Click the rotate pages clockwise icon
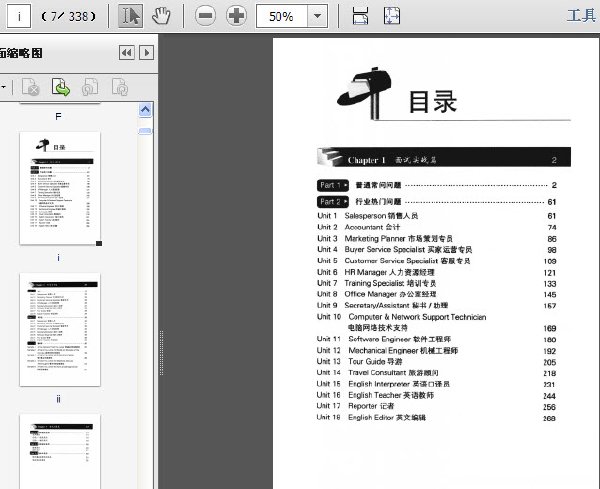Image resolution: width=600 pixels, height=489 pixels. (120, 87)
